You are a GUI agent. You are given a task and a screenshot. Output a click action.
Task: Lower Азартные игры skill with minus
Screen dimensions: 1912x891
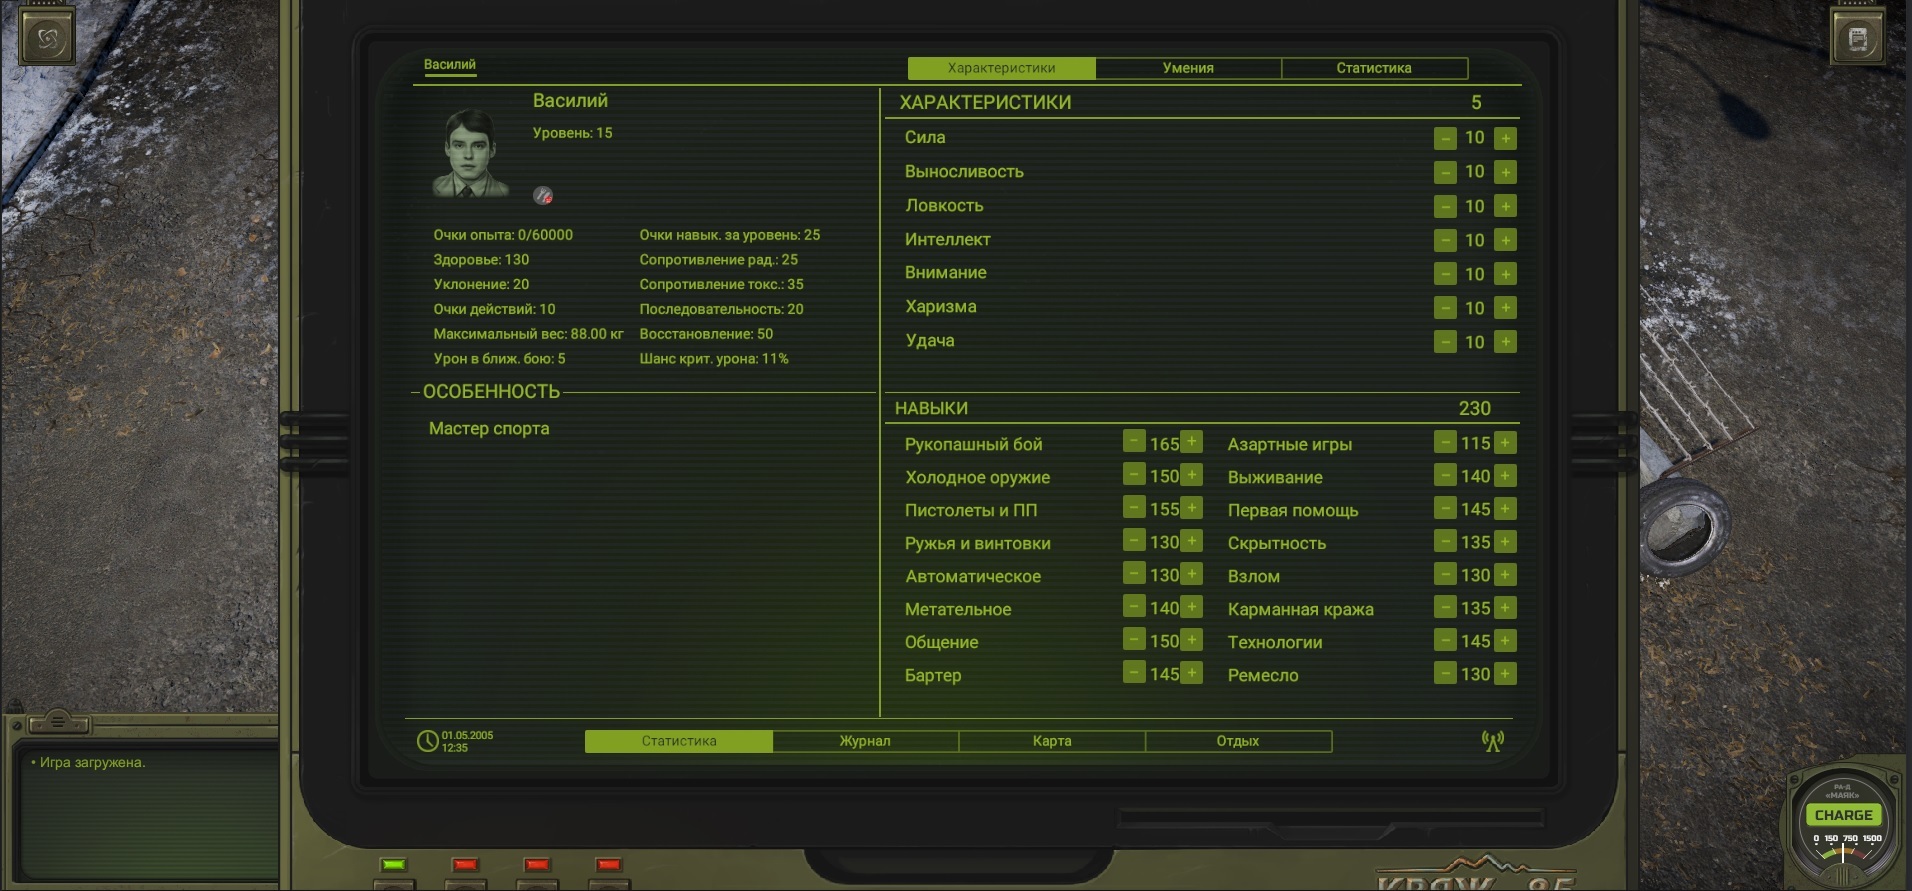(1445, 442)
